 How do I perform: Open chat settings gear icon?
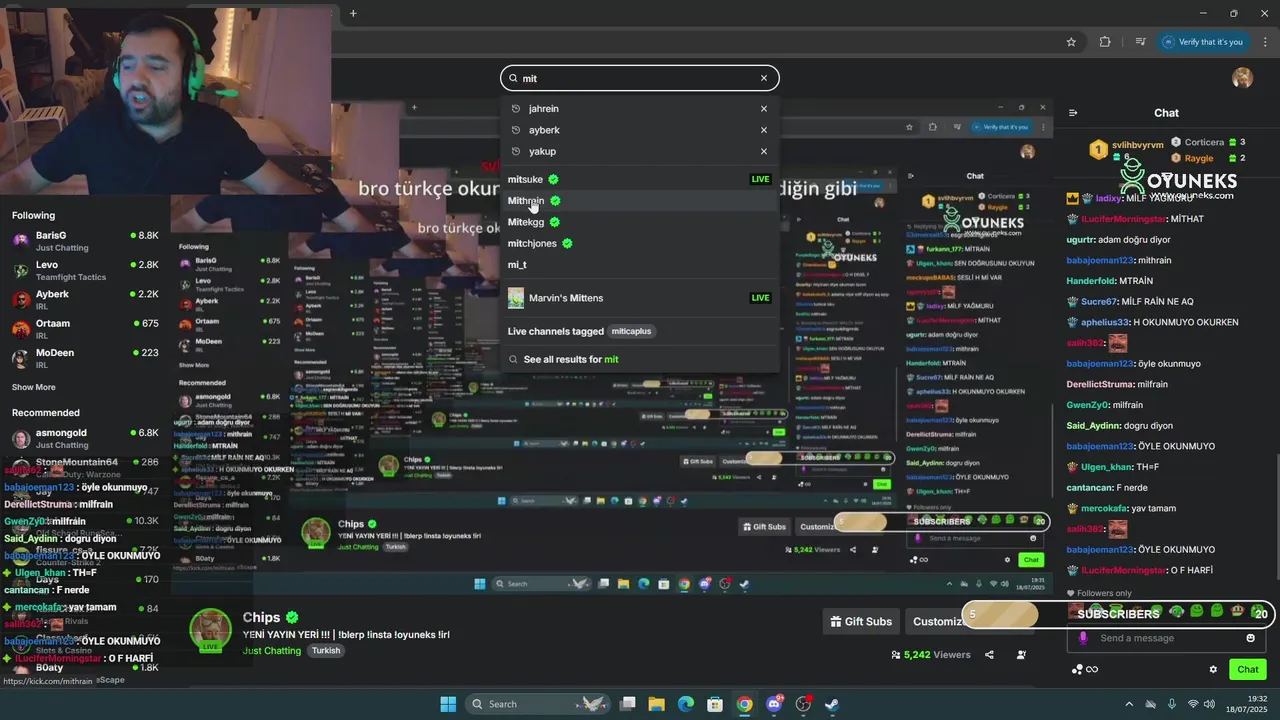click(x=1213, y=670)
